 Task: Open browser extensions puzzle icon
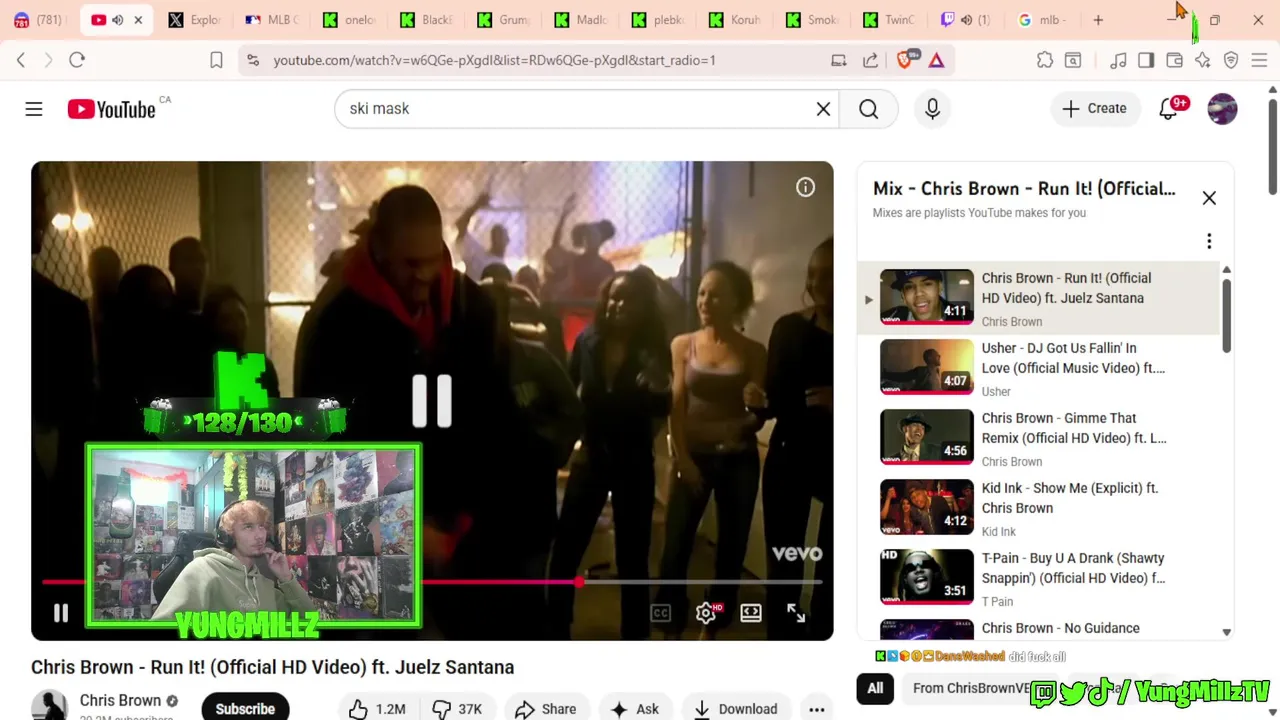(1045, 60)
